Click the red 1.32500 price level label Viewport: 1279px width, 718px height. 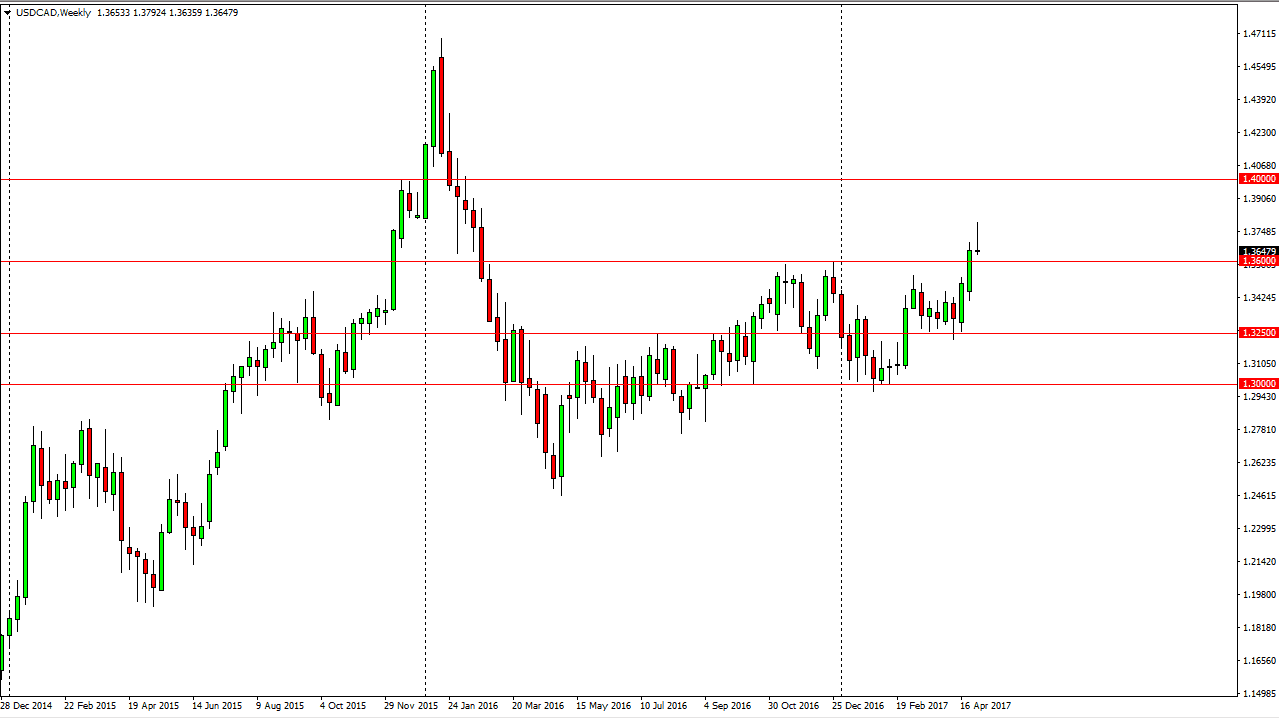click(1259, 332)
